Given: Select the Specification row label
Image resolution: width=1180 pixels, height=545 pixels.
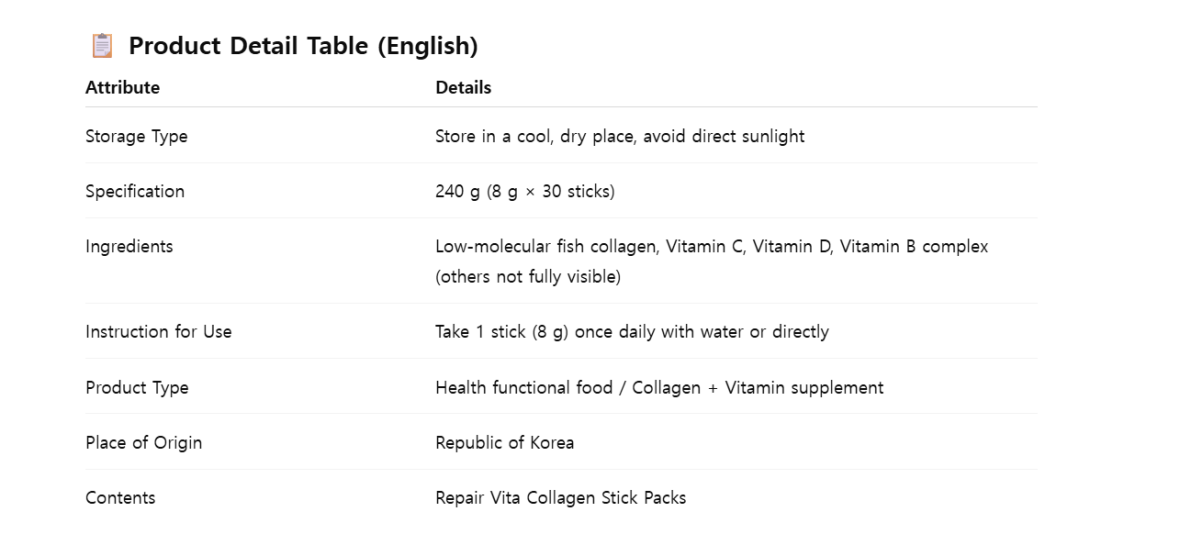Looking at the screenshot, I should (x=134, y=191).
